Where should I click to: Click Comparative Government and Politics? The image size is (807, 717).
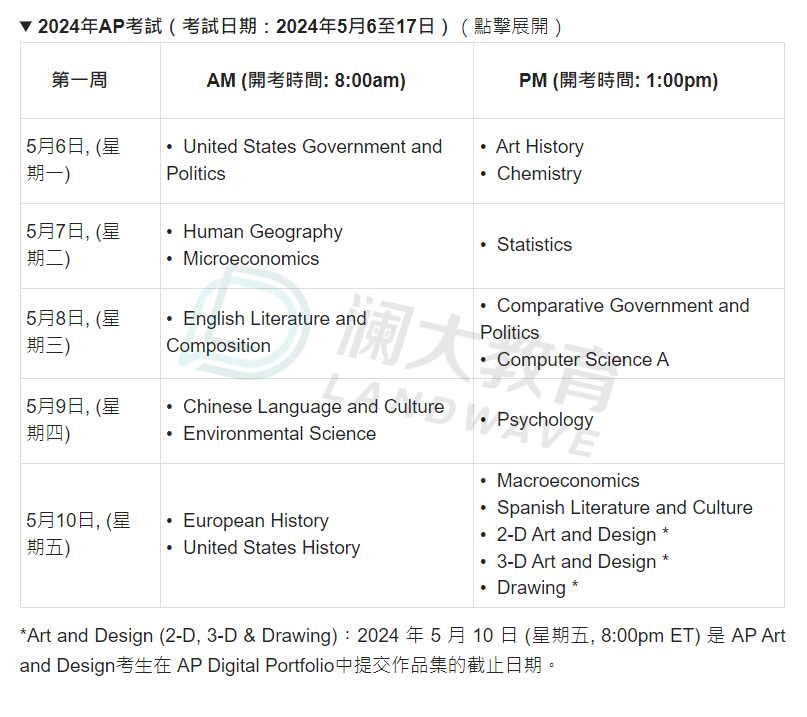[x=615, y=319]
